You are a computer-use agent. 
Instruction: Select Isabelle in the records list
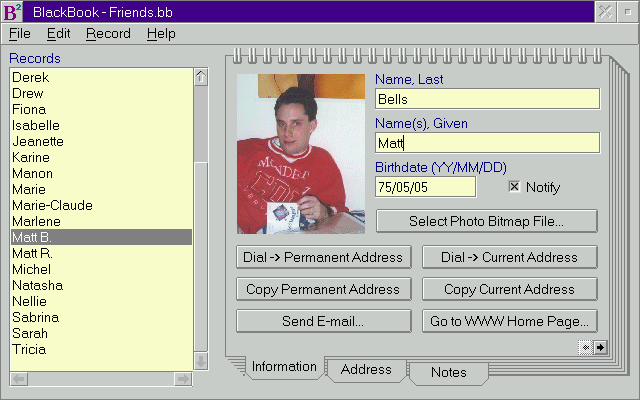click(x=101, y=125)
